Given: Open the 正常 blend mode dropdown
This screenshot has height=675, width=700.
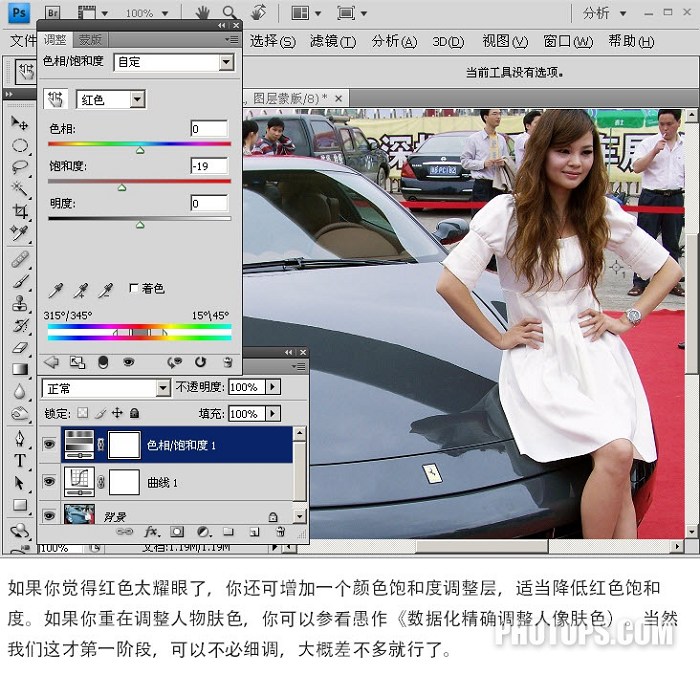Looking at the screenshot, I should point(106,388).
